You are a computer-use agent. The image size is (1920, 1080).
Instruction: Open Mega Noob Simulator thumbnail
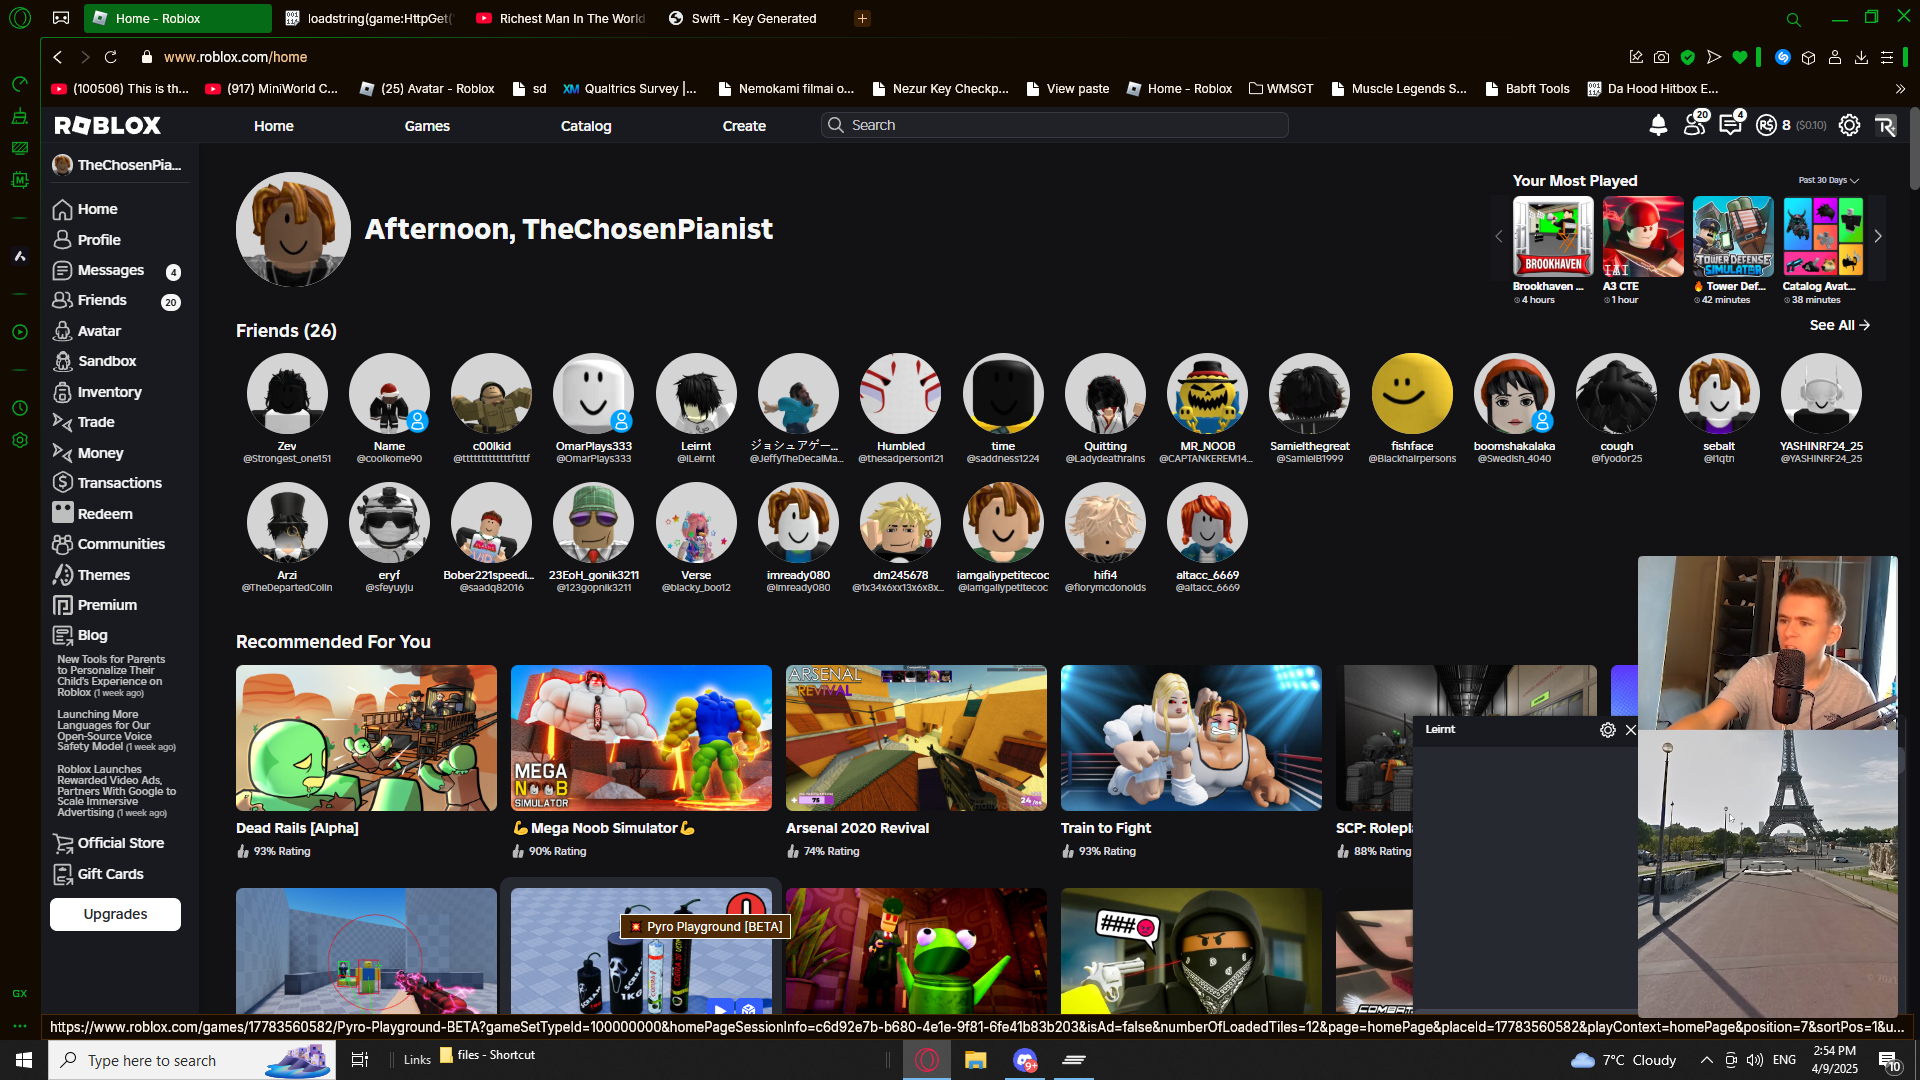pyautogui.click(x=641, y=738)
